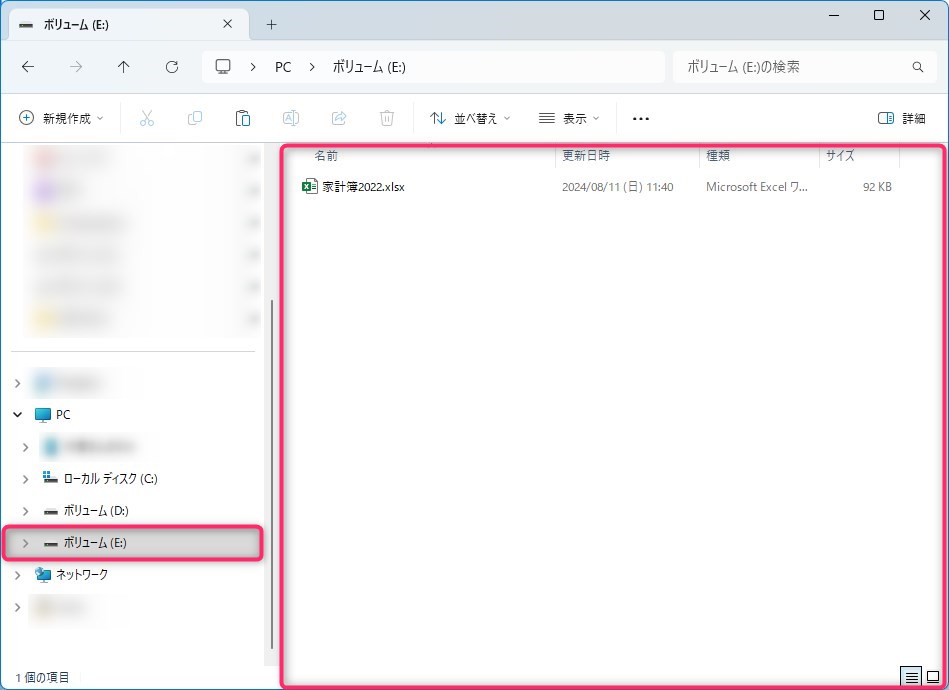Click the Delete trash icon
949x690 pixels.
(387, 118)
